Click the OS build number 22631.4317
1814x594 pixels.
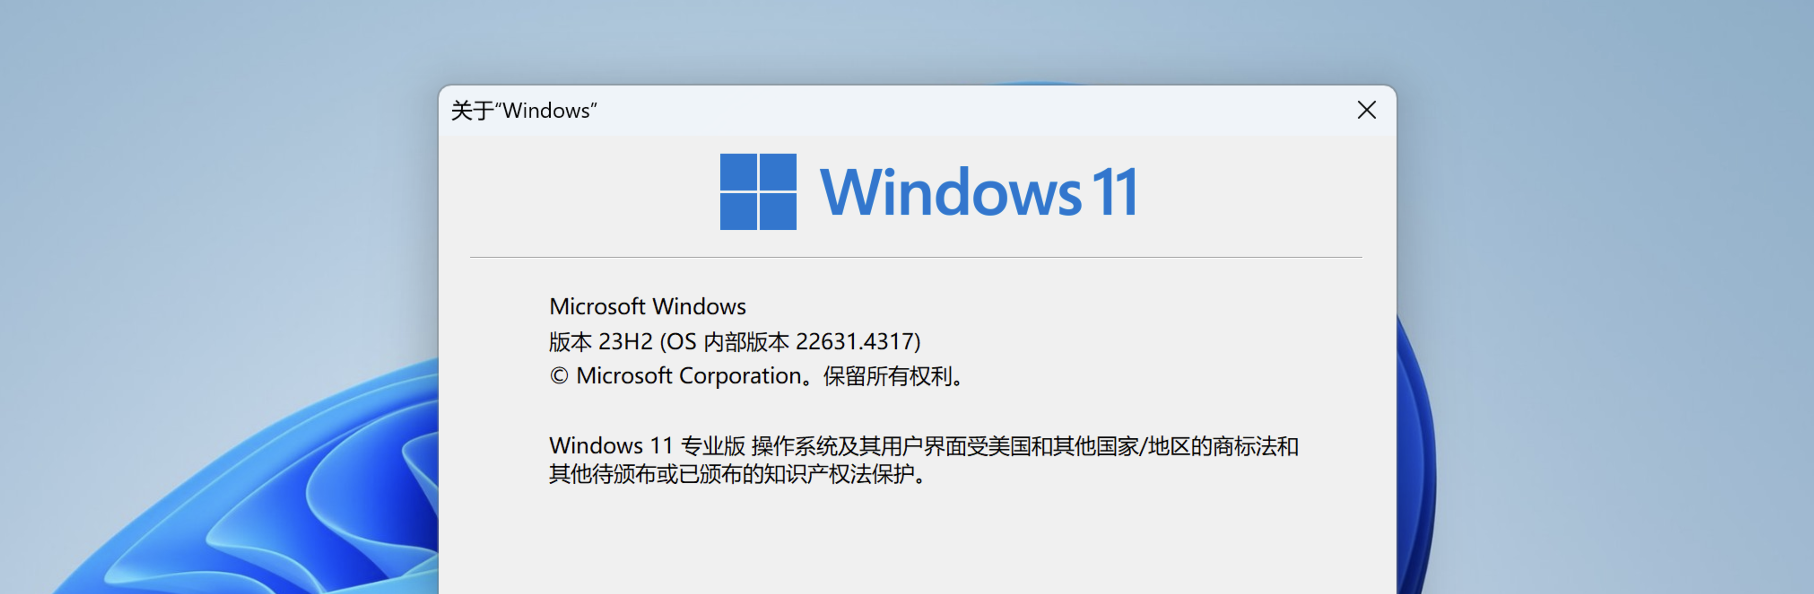coord(856,342)
